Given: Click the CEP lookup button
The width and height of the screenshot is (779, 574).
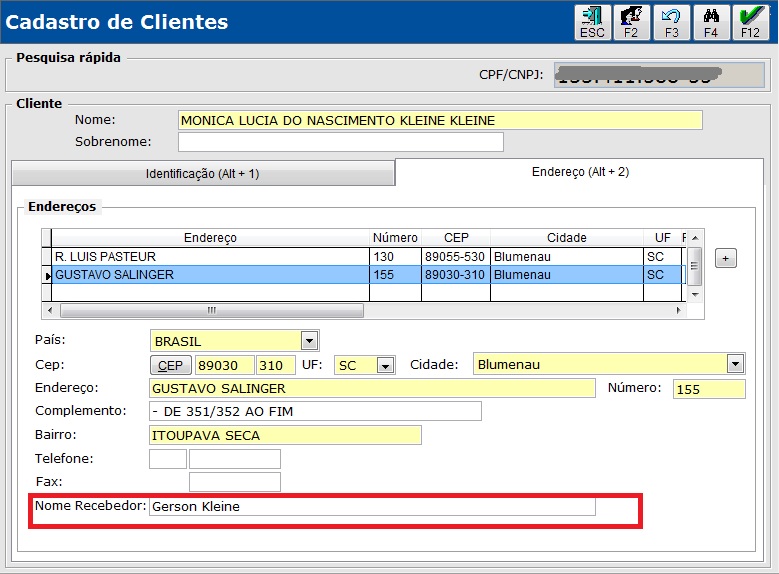Looking at the screenshot, I should coord(170,365).
